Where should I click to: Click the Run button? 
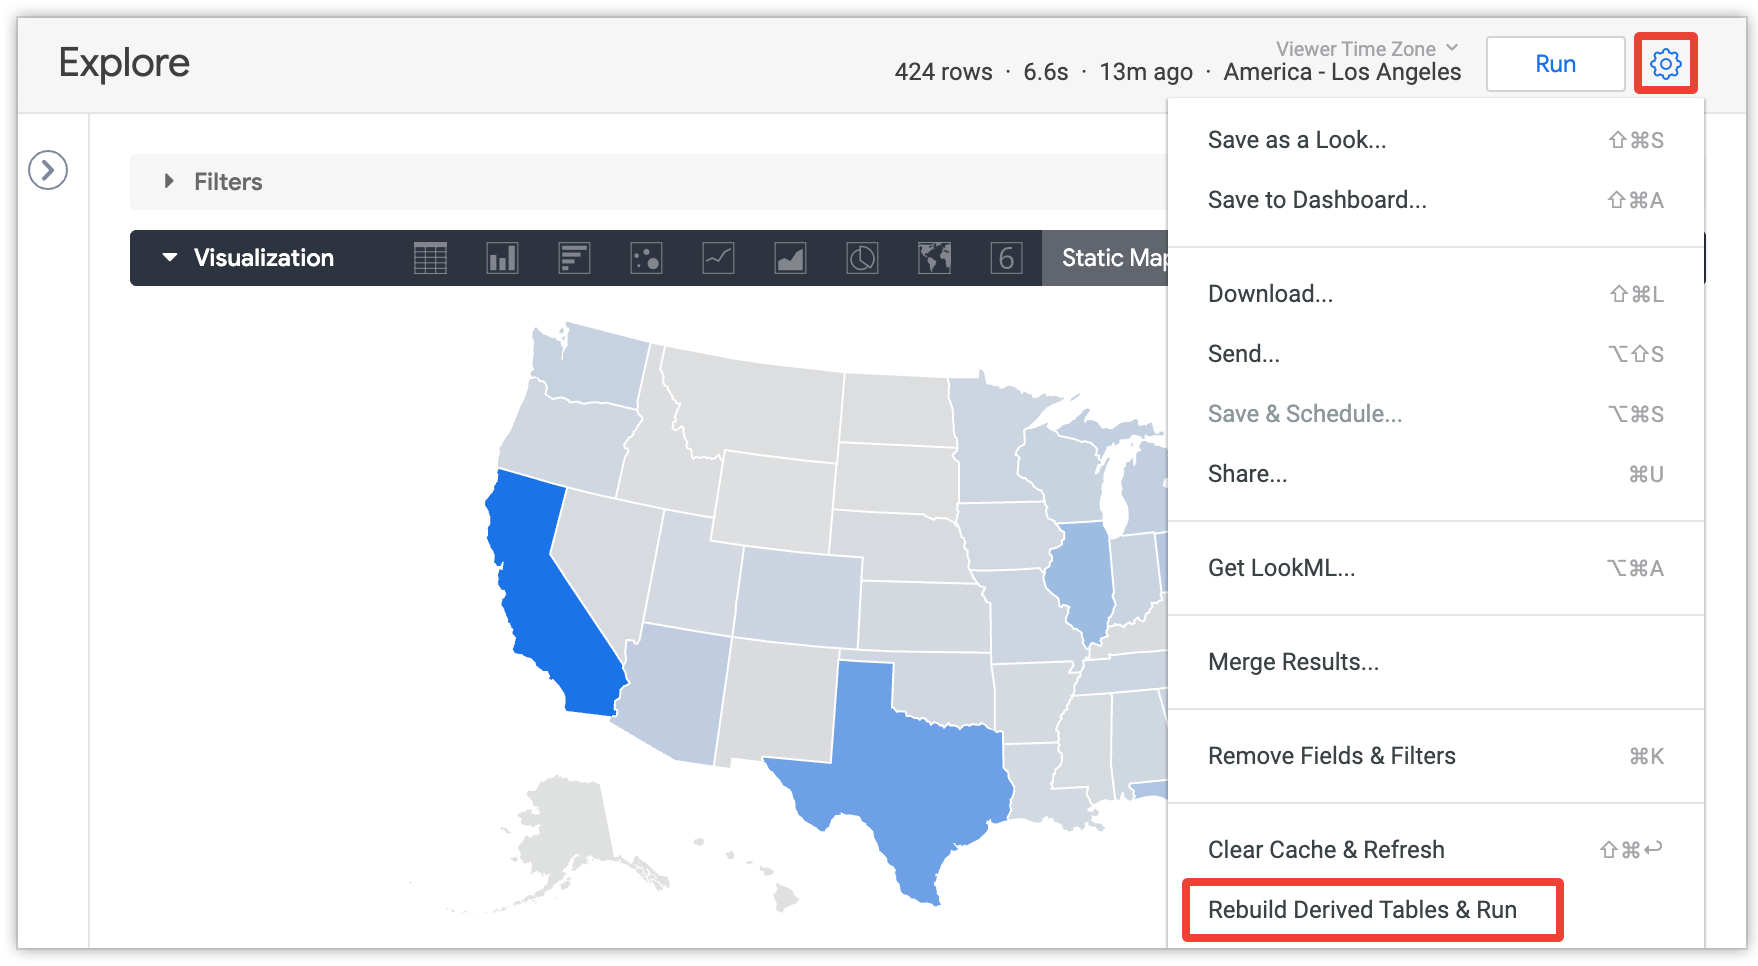[1555, 63]
